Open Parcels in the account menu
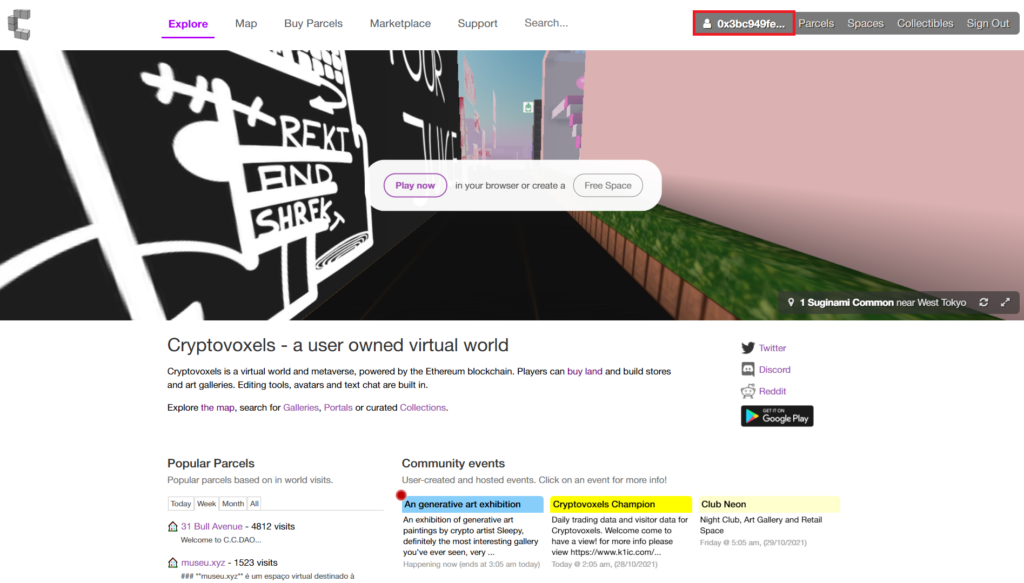 [816, 24]
